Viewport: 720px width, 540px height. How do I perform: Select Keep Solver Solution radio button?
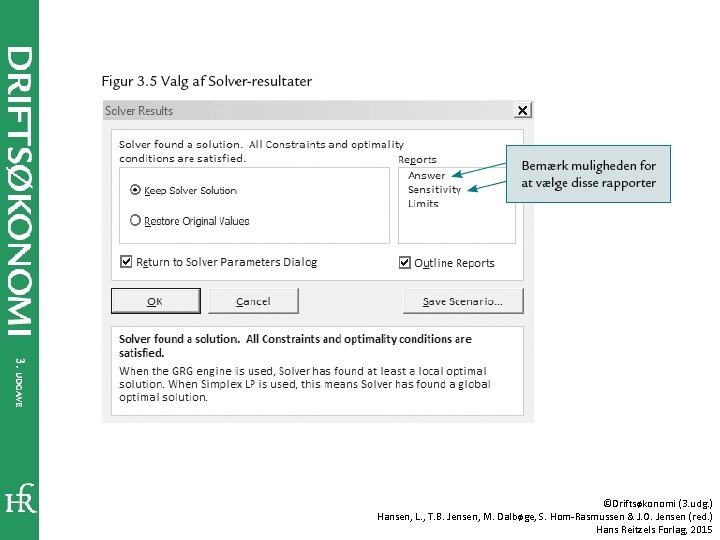click(x=135, y=190)
